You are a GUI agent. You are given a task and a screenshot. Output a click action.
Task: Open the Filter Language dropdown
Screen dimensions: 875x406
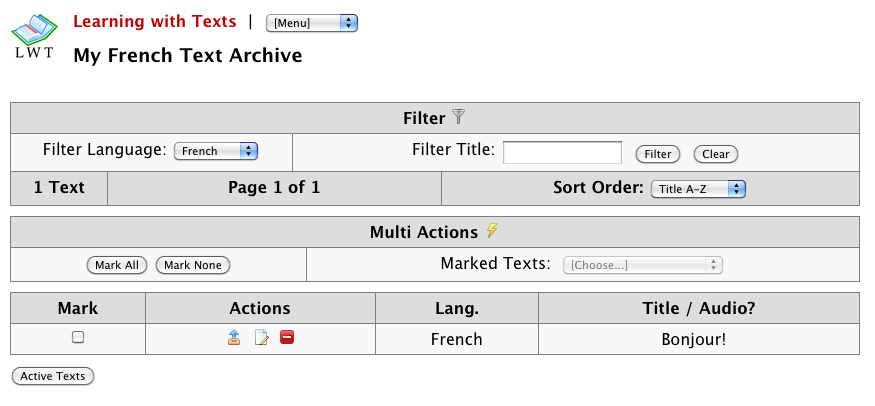[216, 151]
